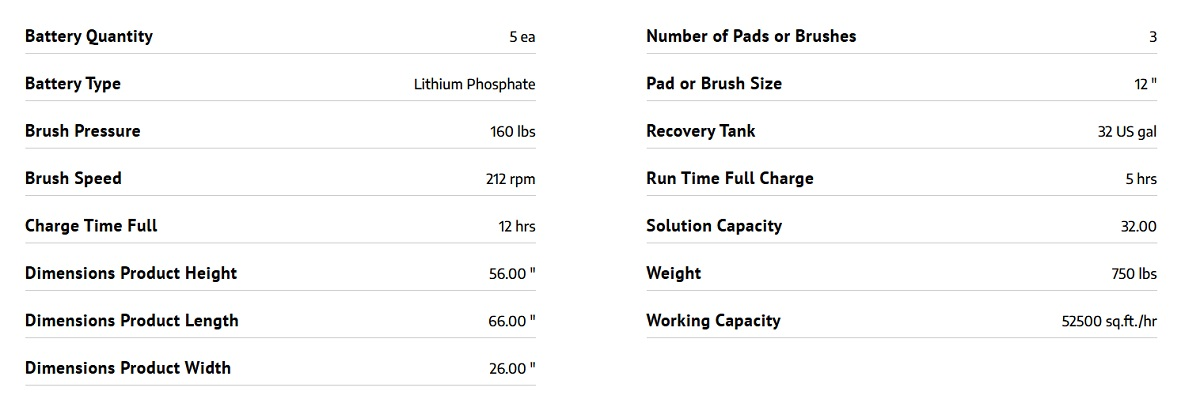The width and height of the screenshot is (1200, 414).
Task: Click the Battery Quantity label
Action: [x=89, y=37]
